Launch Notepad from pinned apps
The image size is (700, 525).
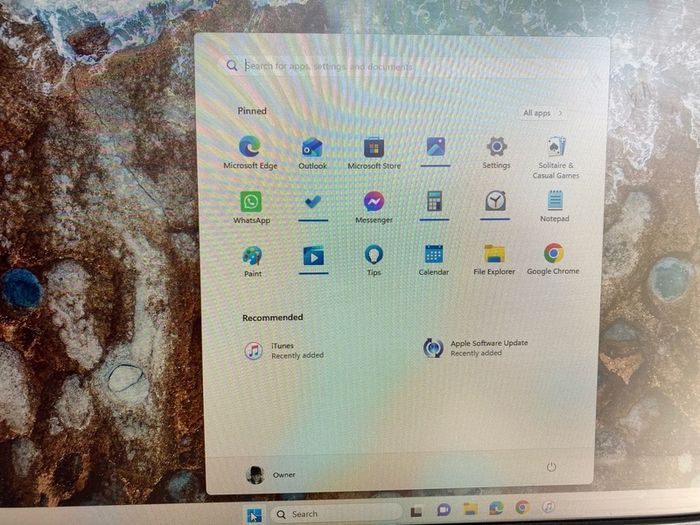[554, 206]
